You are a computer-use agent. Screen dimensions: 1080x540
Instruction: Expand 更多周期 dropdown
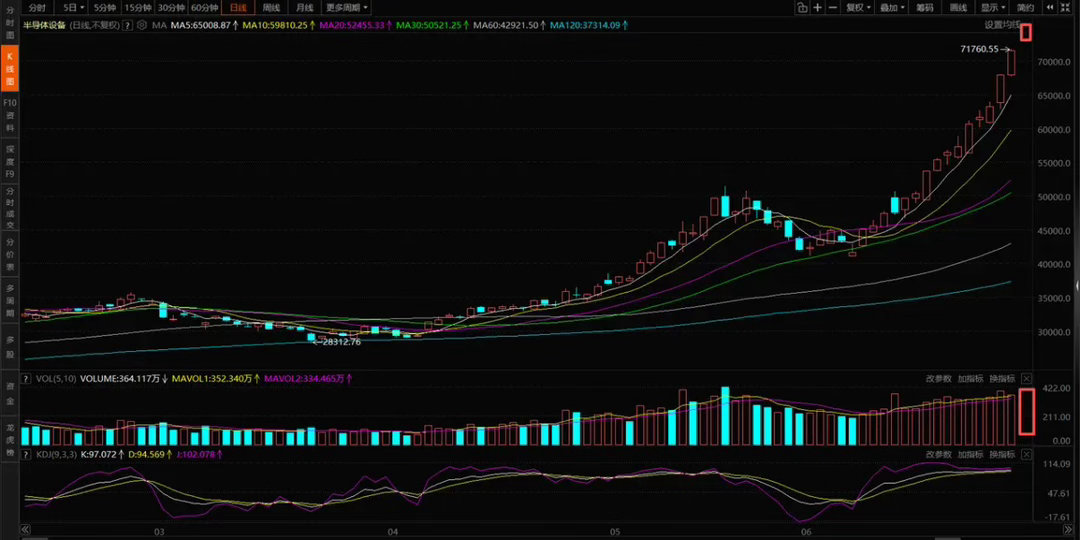(x=346, y=8)
